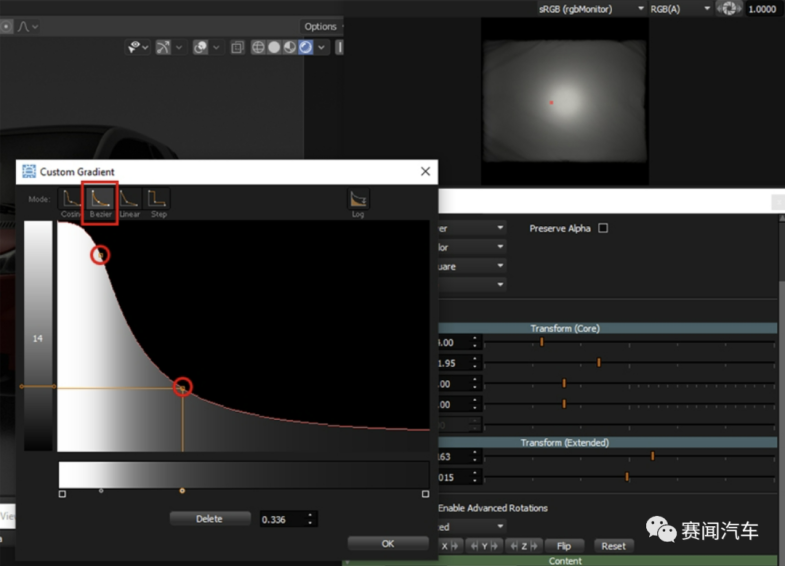Image resolution: width=785 pixels, height=566 pixels.
Task: Toggle the X-ray view icon
Action: [x=237, y=47]
